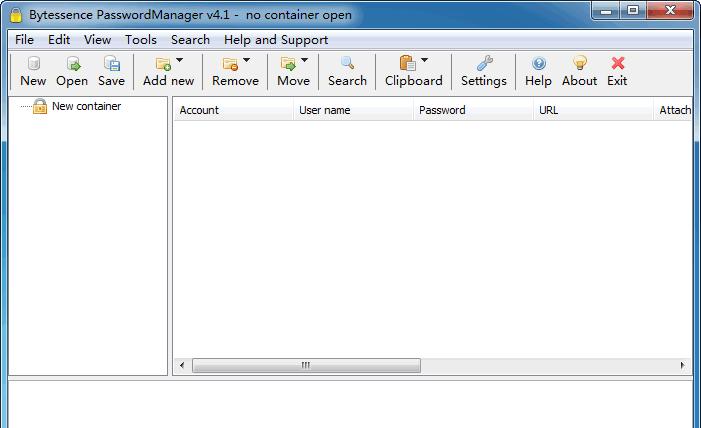Open Help with the question mark icon
701x428 pixels.
point(539,64)
